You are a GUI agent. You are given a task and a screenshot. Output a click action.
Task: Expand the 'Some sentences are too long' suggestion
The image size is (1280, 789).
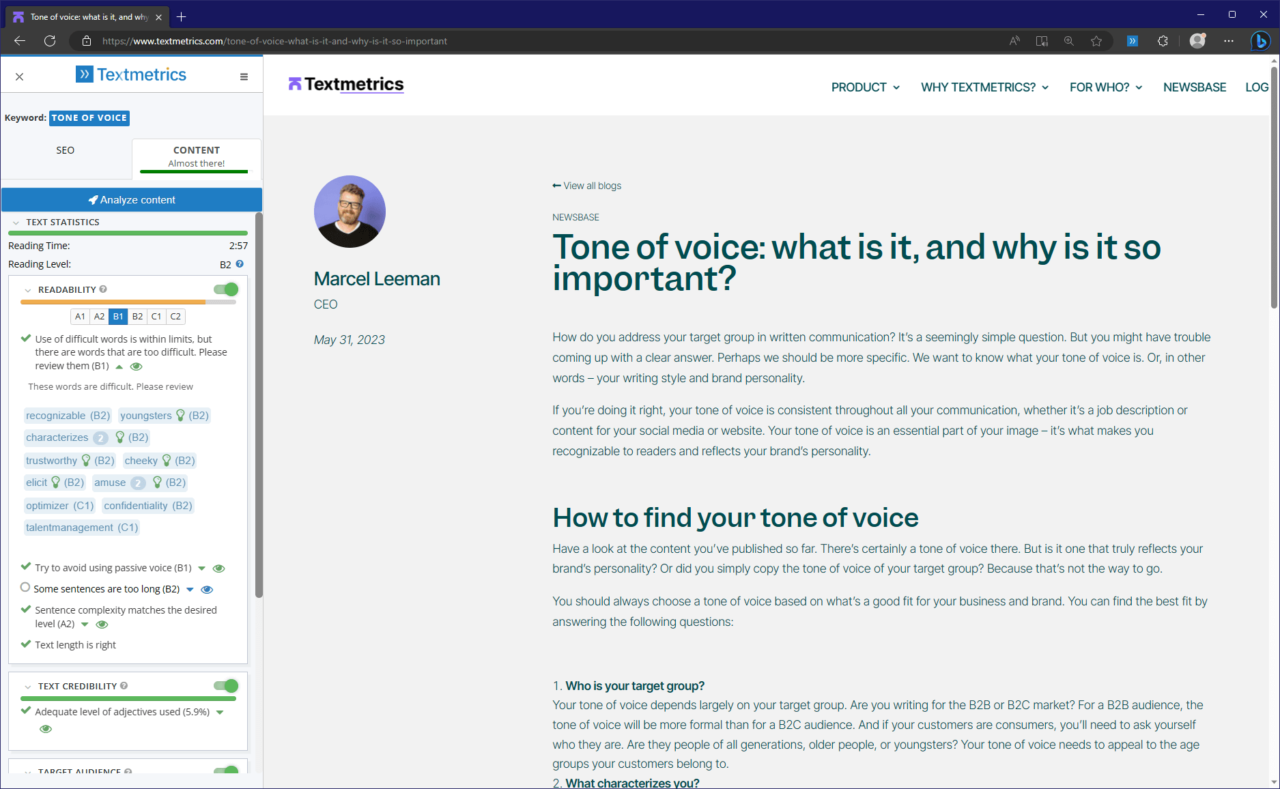coord(190,589)
